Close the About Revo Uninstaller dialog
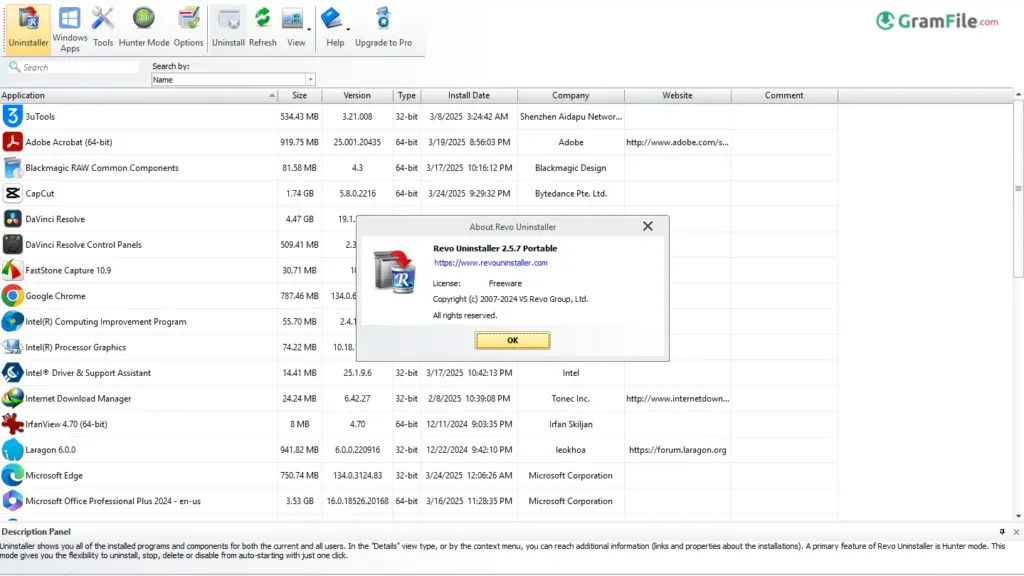This screenshot has width=1024, height=576. coord(647,226)
